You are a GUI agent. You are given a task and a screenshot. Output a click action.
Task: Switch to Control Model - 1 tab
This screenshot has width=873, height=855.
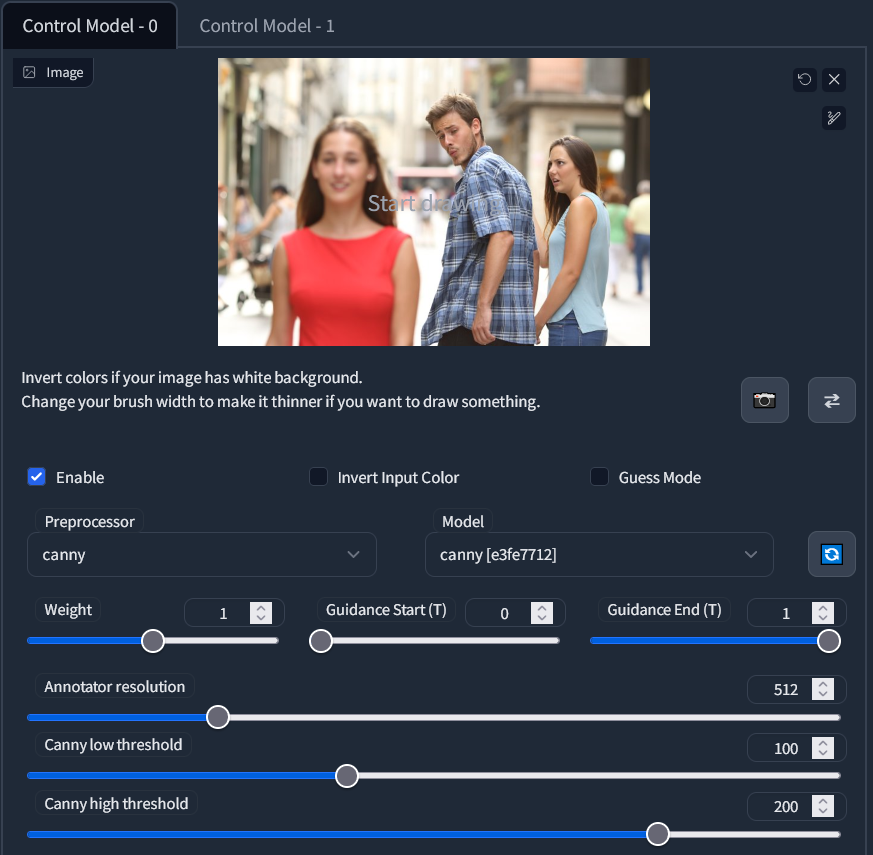tap(267, 26)
